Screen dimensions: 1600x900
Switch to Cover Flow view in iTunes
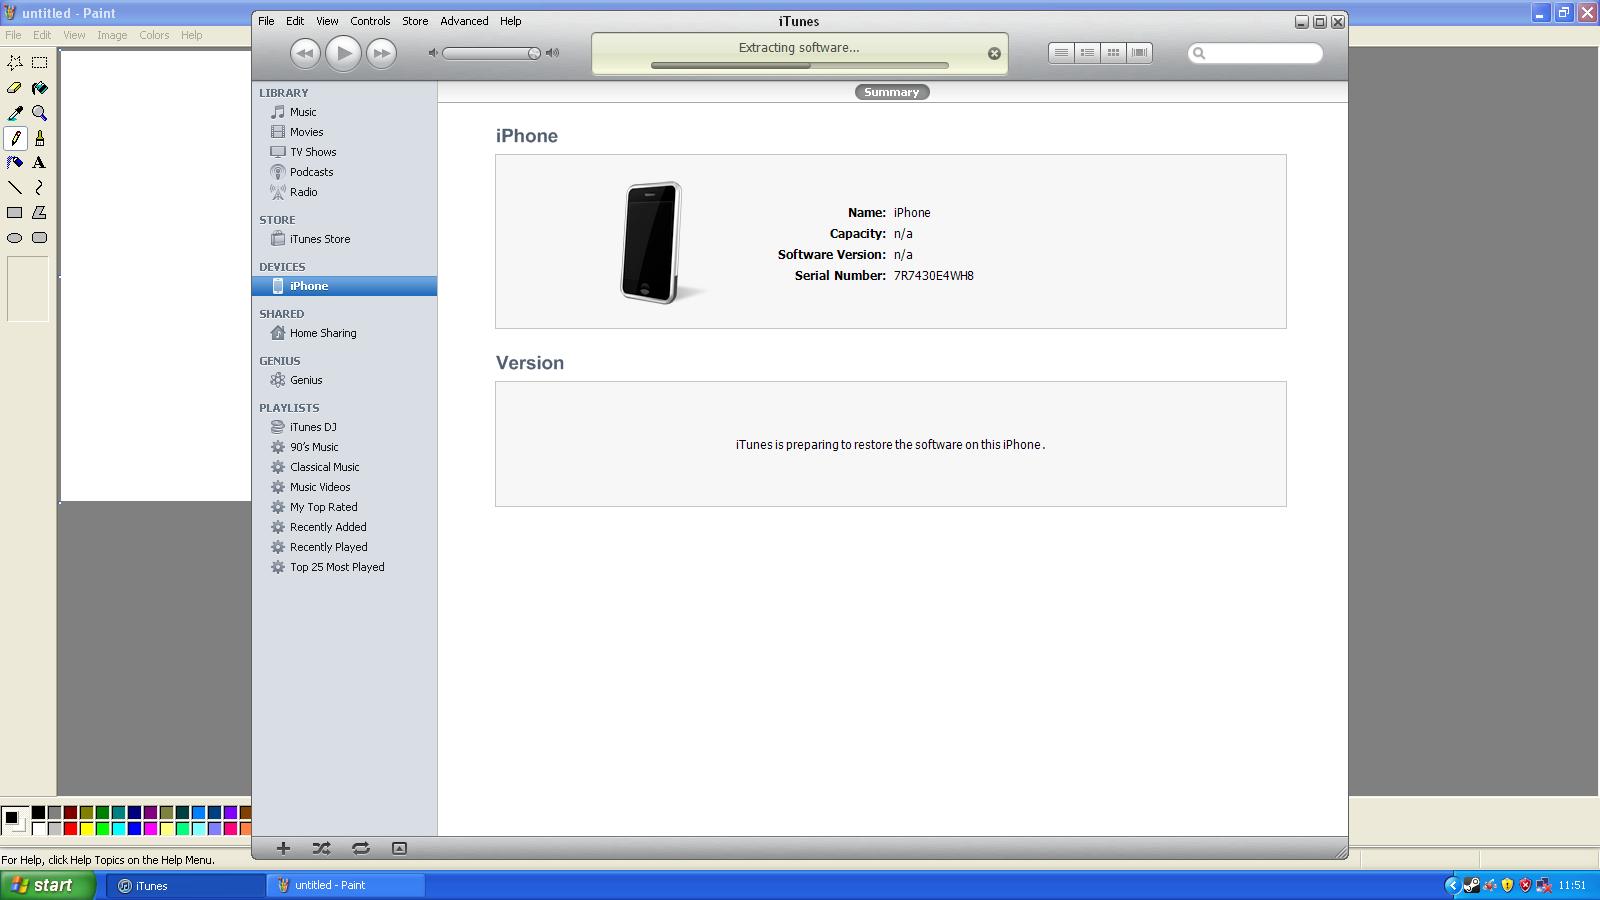click(x=1139, y=53)
